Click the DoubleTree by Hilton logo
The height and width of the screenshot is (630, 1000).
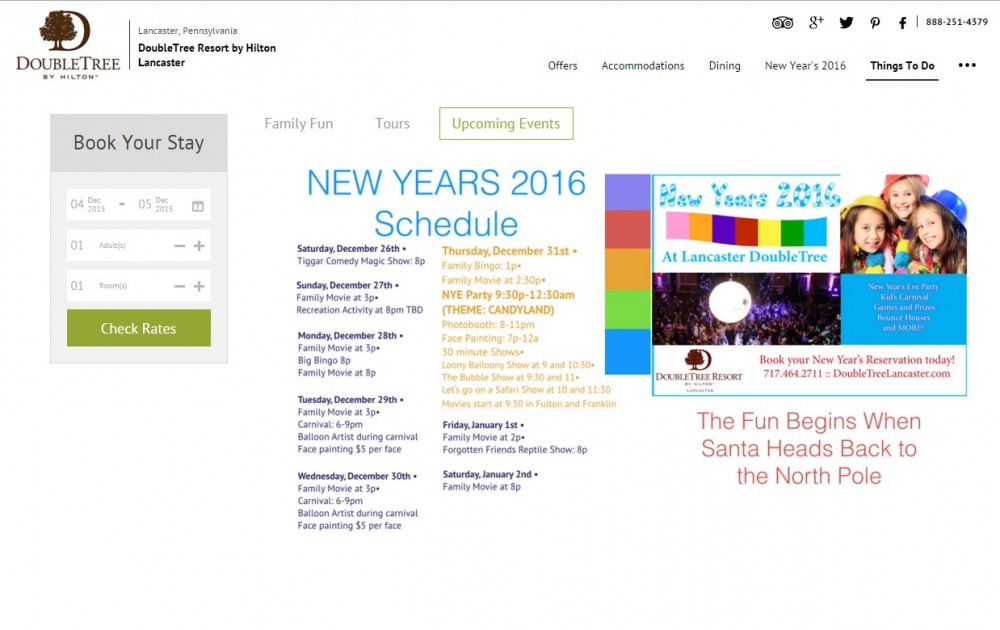click(68, 45)
